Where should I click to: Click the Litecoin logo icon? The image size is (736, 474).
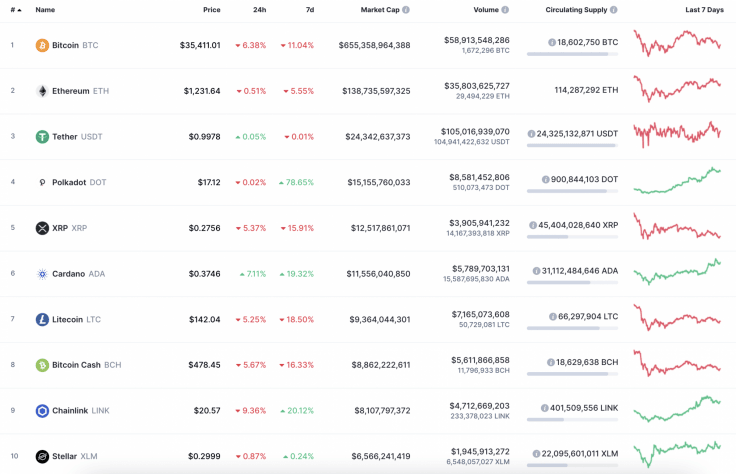click(42, 320)
